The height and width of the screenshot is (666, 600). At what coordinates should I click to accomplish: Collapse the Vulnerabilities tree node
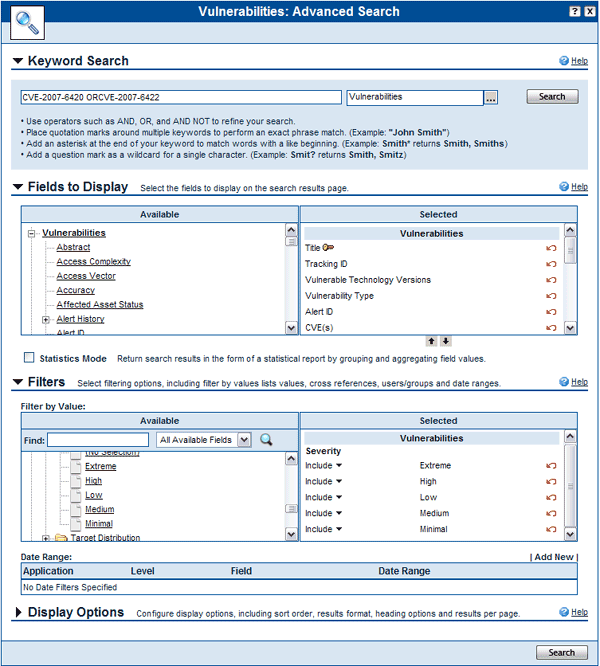[x=31, y=233]
